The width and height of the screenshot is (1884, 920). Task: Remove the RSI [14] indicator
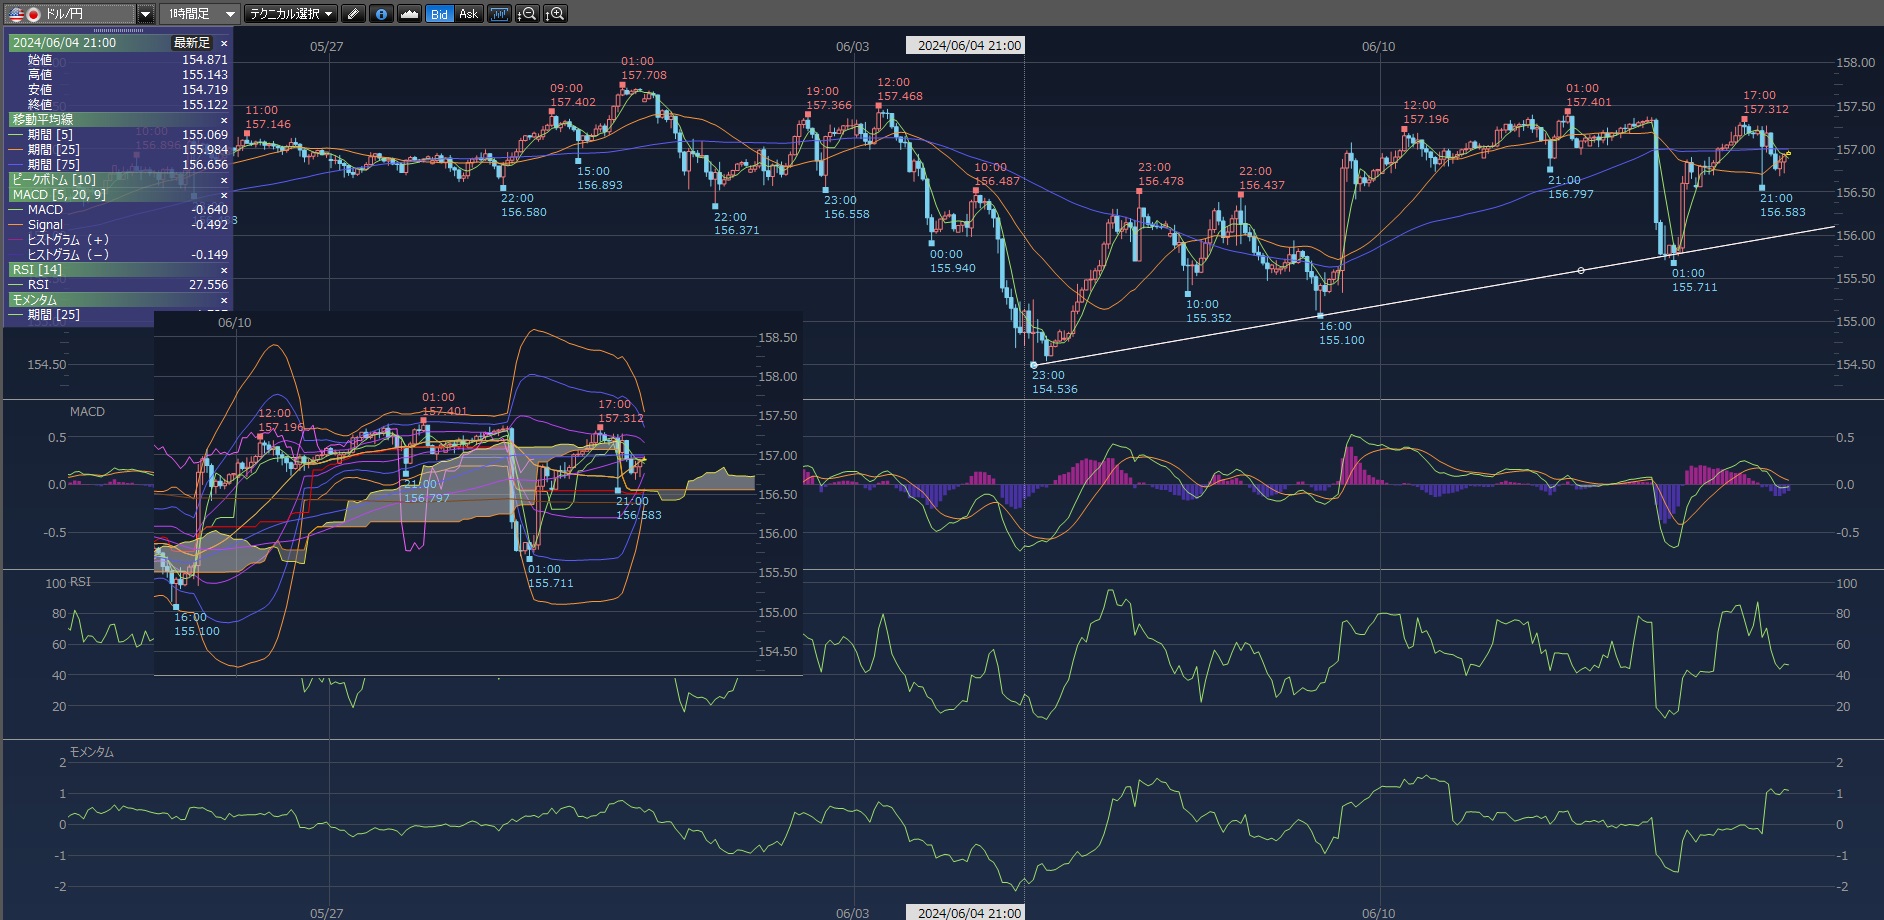(x=224, y=270)
